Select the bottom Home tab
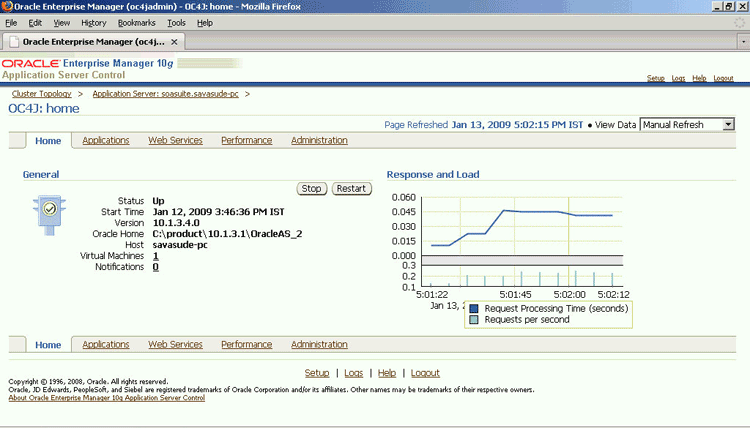750x428 pixels. point(48,345)
